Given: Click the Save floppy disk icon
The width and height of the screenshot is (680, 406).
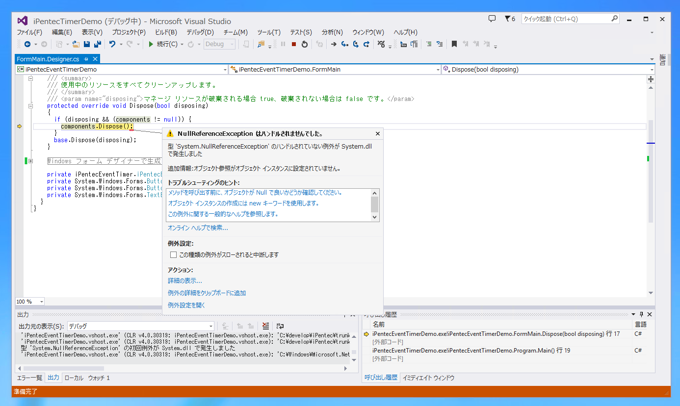Looking at the screenshot, I should coord(87,44).
